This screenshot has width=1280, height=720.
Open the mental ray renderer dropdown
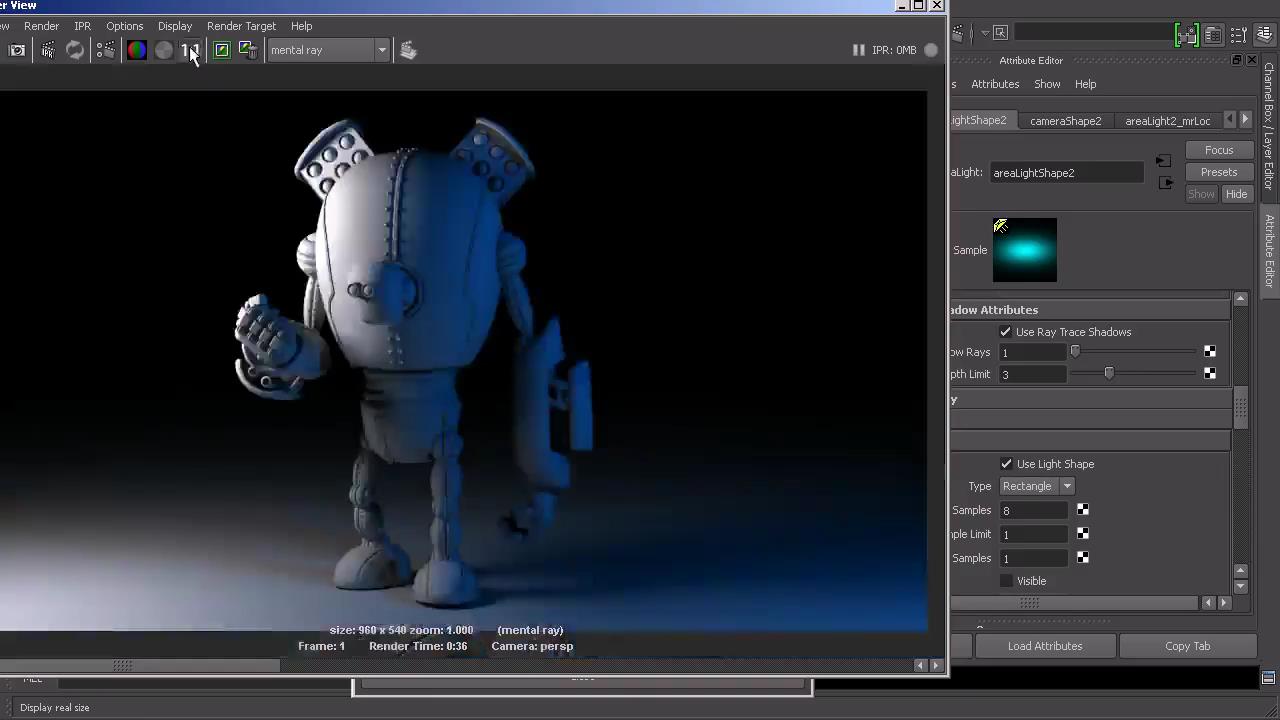tap(328, 50)
